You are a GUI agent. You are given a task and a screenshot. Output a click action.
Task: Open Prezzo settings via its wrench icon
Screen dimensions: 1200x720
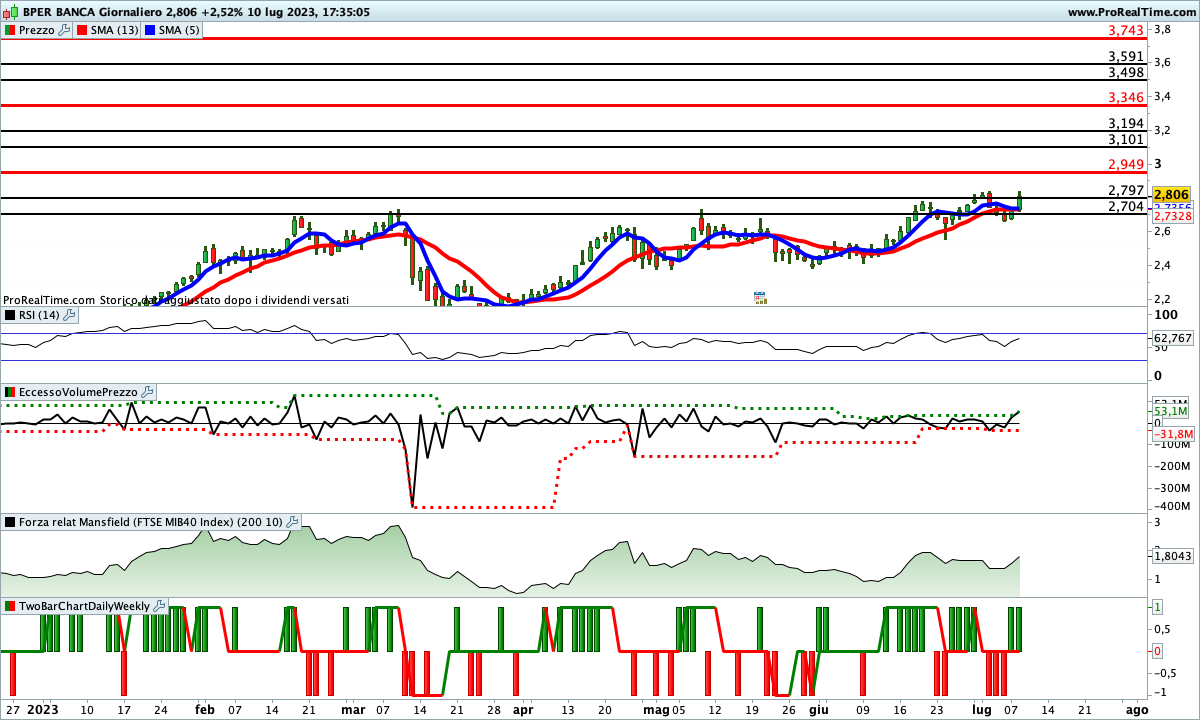[x=64, y=30]
